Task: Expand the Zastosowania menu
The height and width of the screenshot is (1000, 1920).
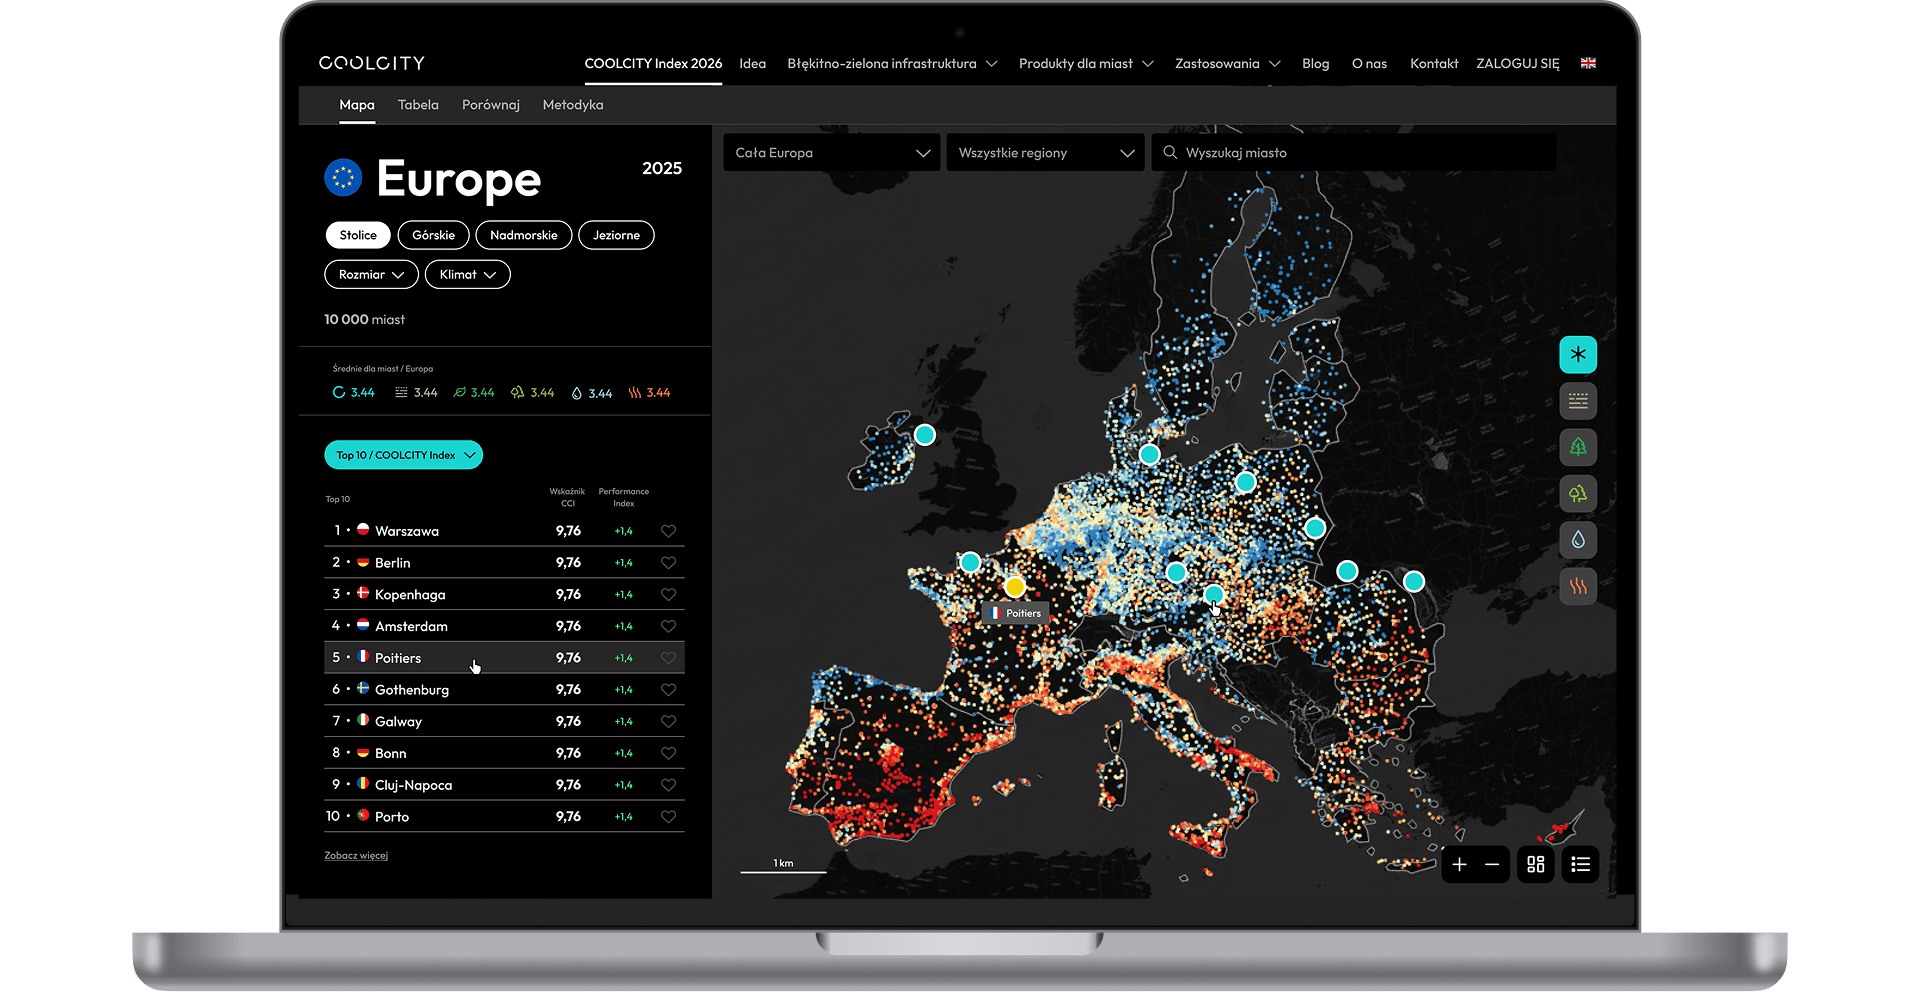Action: (x=1227, y=63)
